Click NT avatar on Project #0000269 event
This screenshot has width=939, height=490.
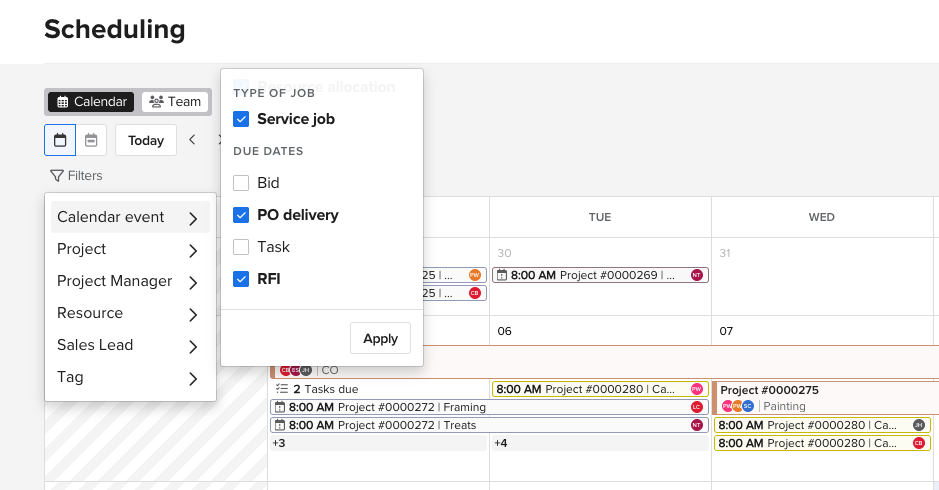pyautogui.click(x=697, y=275)
